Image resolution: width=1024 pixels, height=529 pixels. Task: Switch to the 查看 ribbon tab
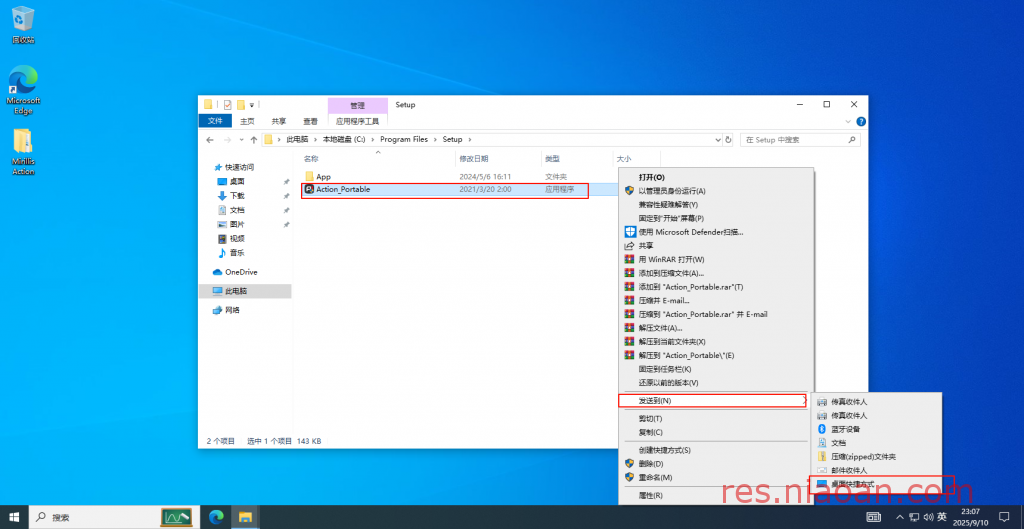(310, 121)
